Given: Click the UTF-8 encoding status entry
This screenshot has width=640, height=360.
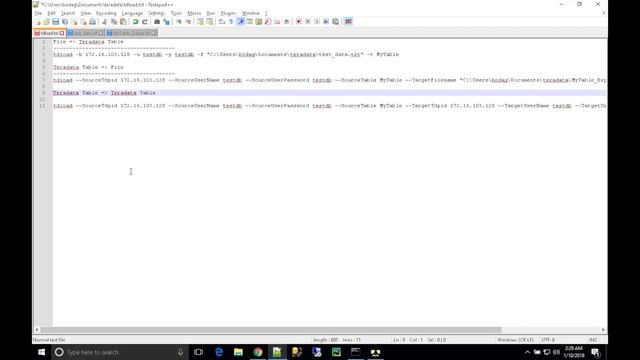Looking at the screenshot, I should coord(548,340).
